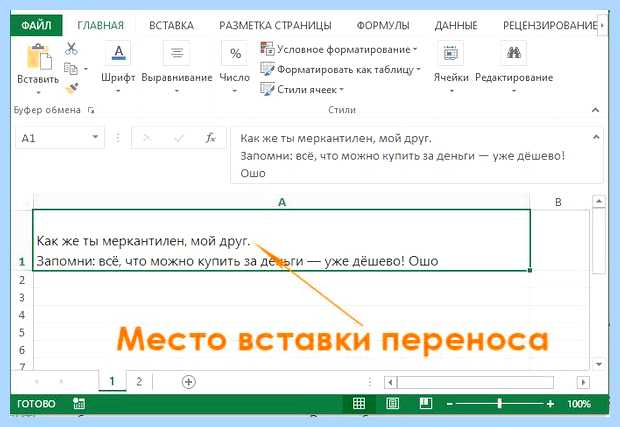
Task: Click the macro recording icon in status bar
Action: 79,403
